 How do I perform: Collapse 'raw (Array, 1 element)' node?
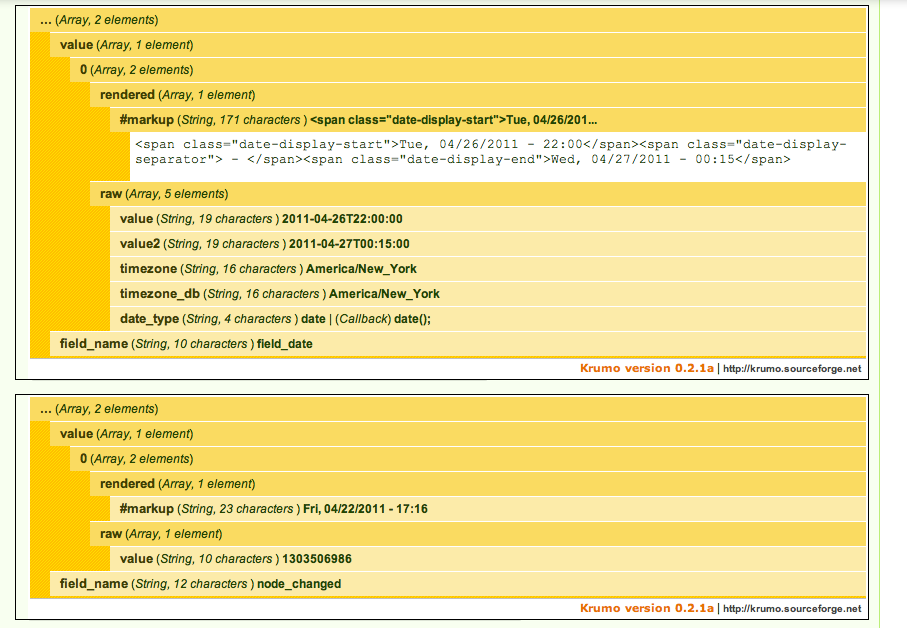(x=478, y=534)
